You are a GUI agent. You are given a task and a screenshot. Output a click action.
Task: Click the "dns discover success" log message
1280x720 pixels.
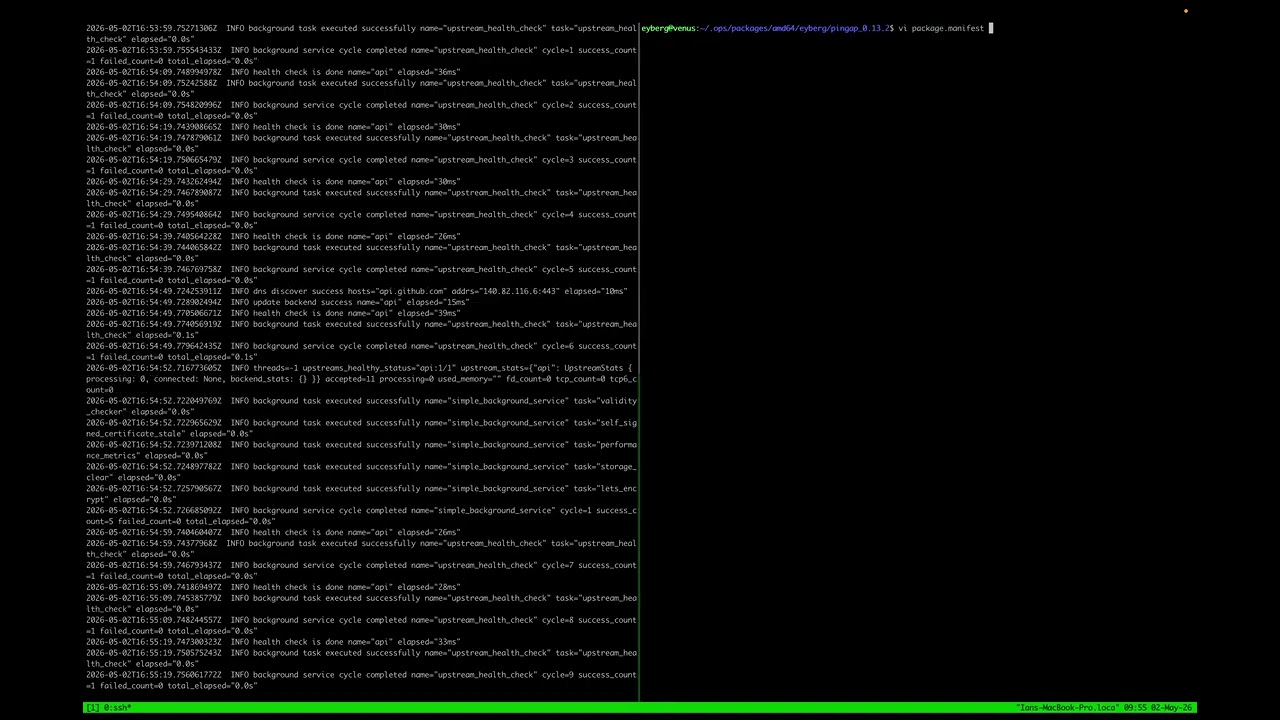[298, 291]
